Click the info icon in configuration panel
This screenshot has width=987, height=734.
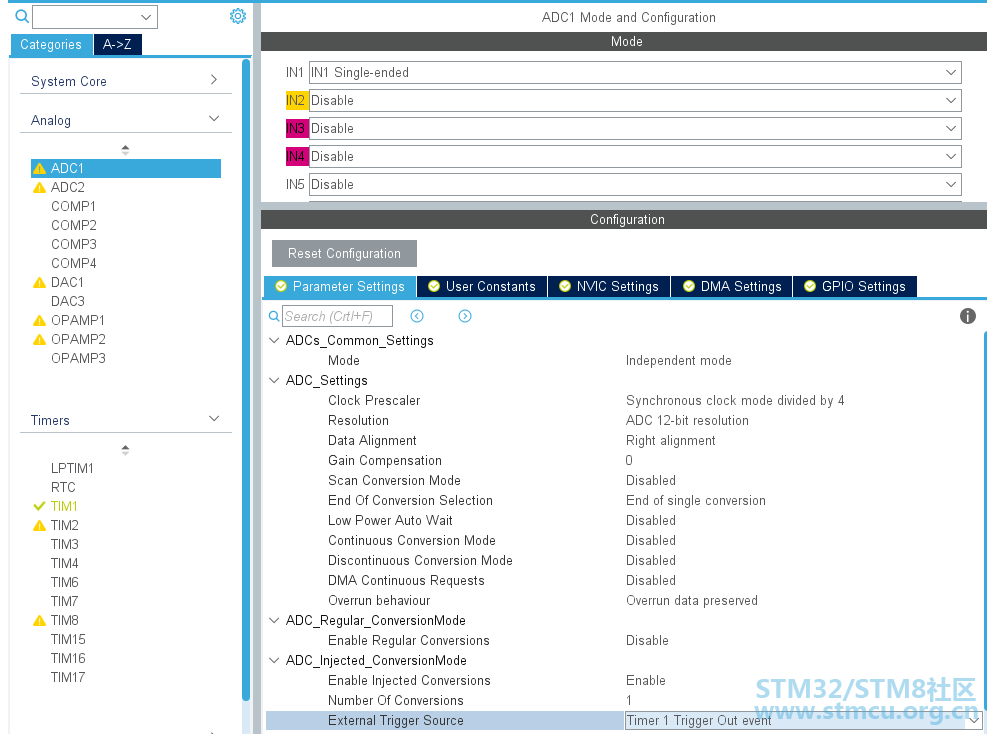click(x=967, y=316)
